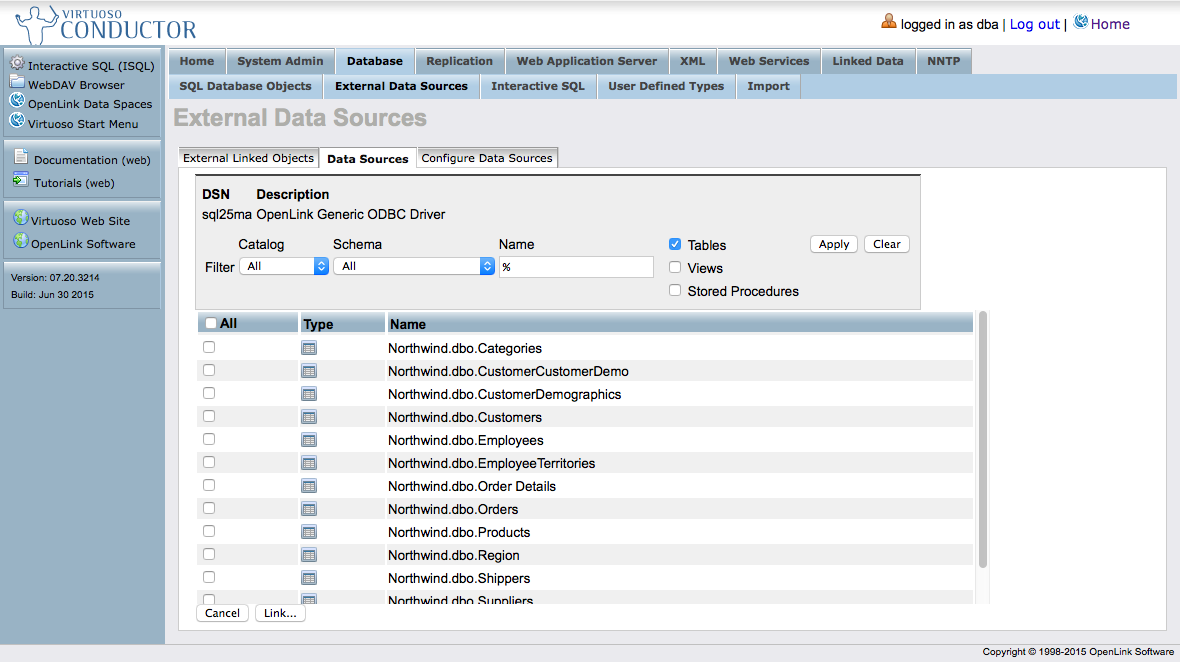Click the Home globe icon at top right

coord(1081,22)
